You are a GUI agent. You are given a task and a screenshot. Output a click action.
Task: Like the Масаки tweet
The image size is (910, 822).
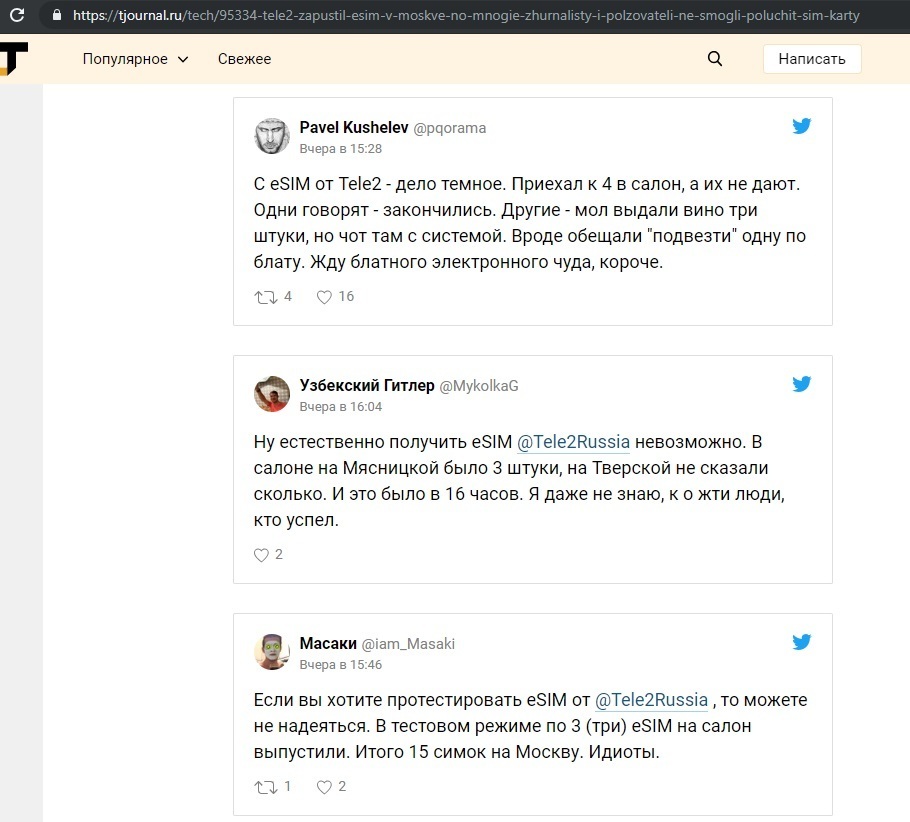coord(324,787)
